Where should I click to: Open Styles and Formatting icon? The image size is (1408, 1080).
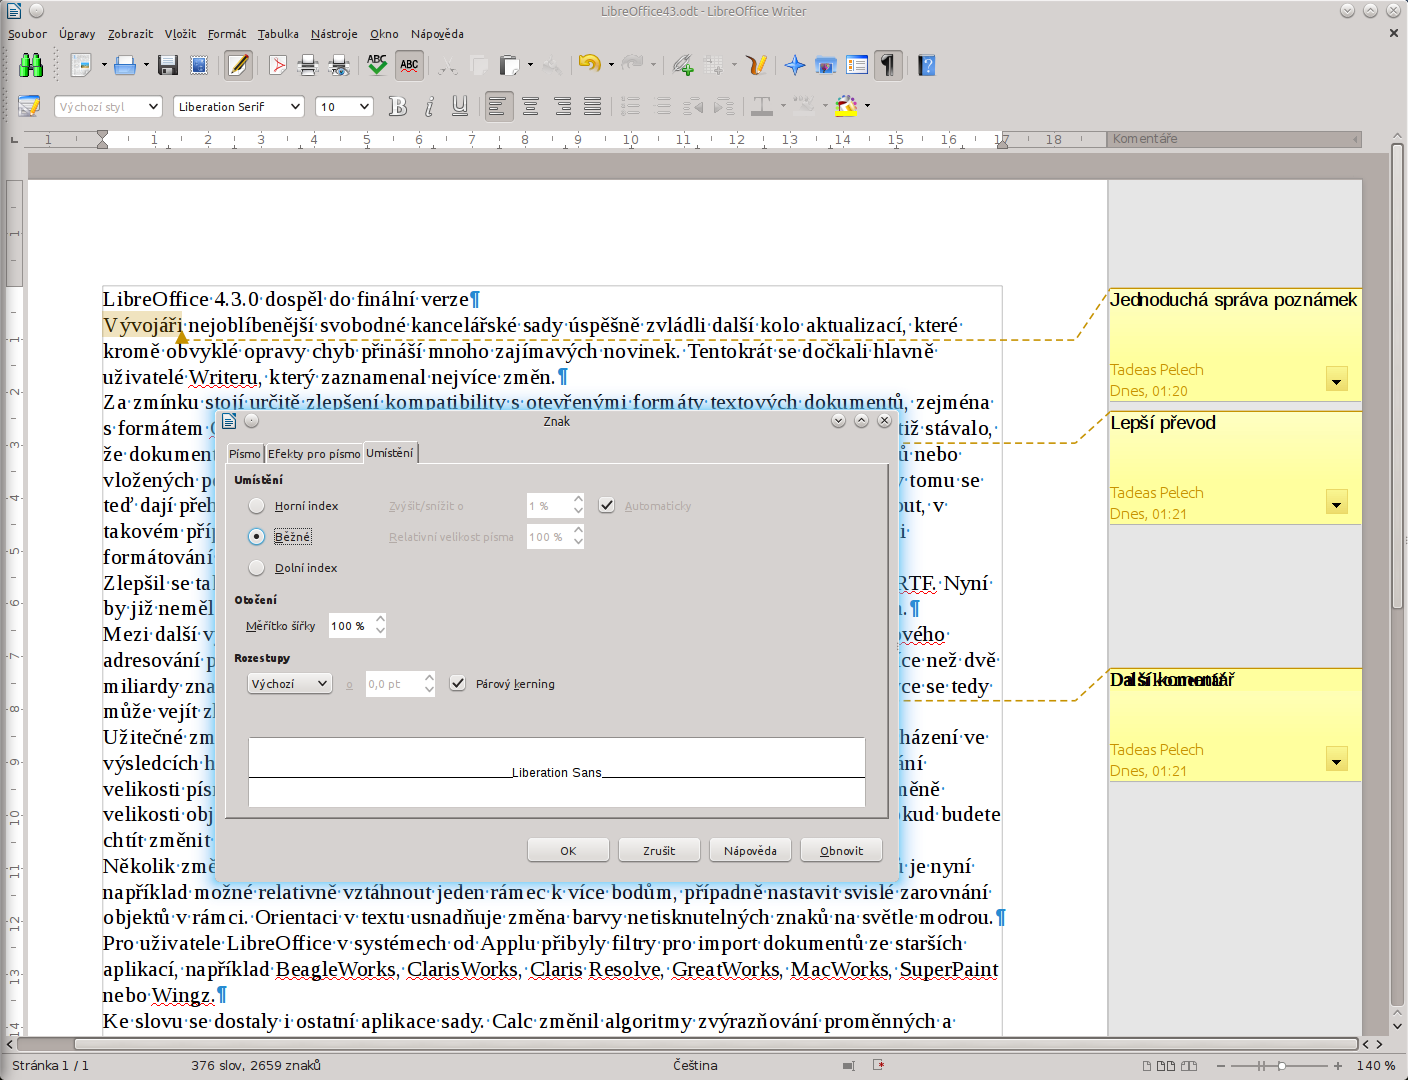[x=29, y=106]
